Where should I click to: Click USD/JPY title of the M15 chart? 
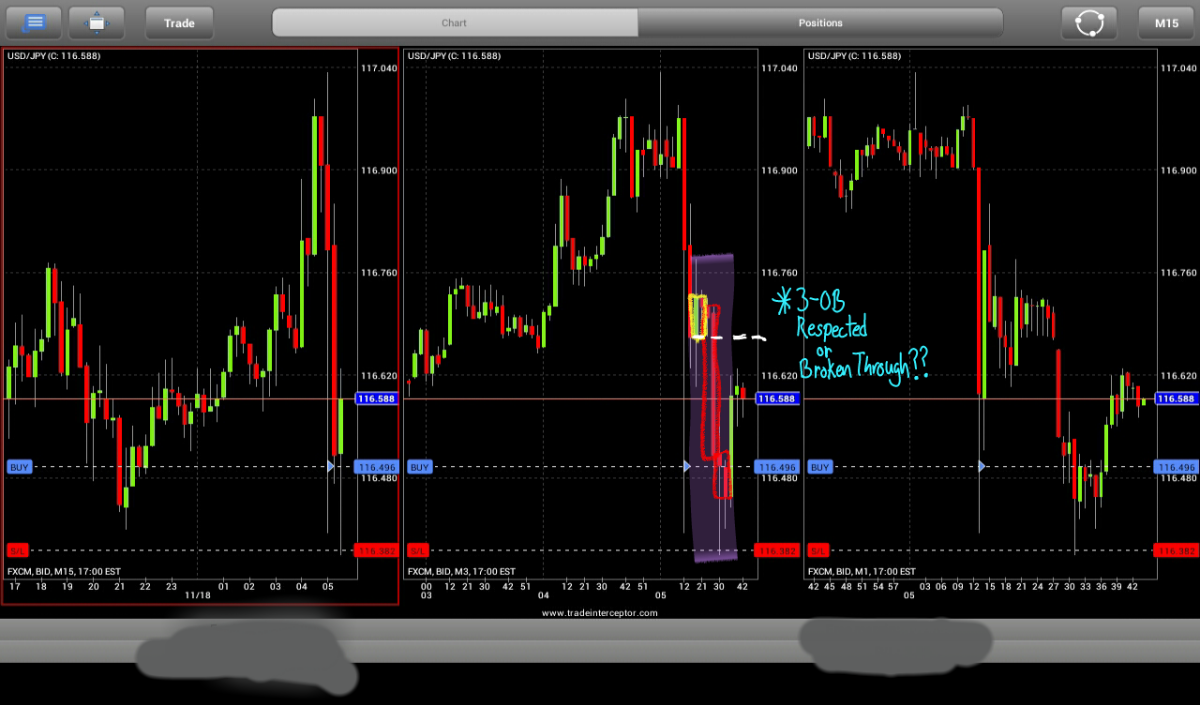[54, 56]
